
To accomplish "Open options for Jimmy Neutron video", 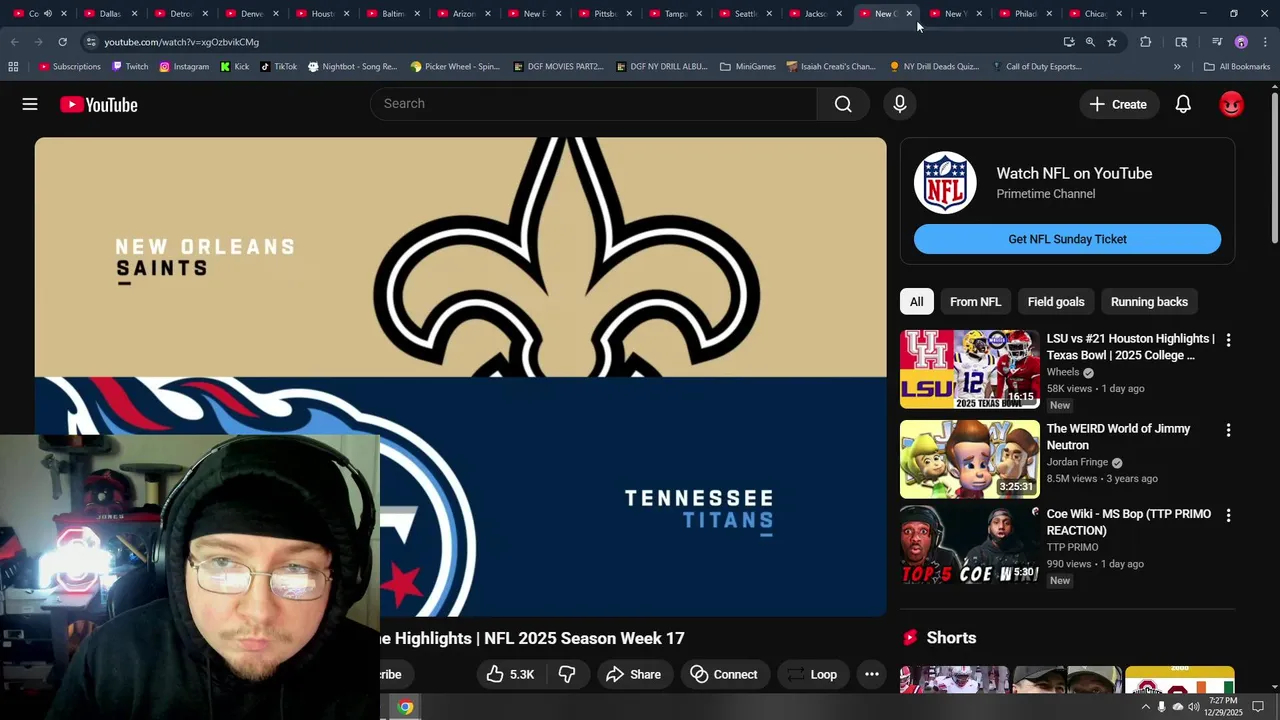I will (x=1228, y=430).
